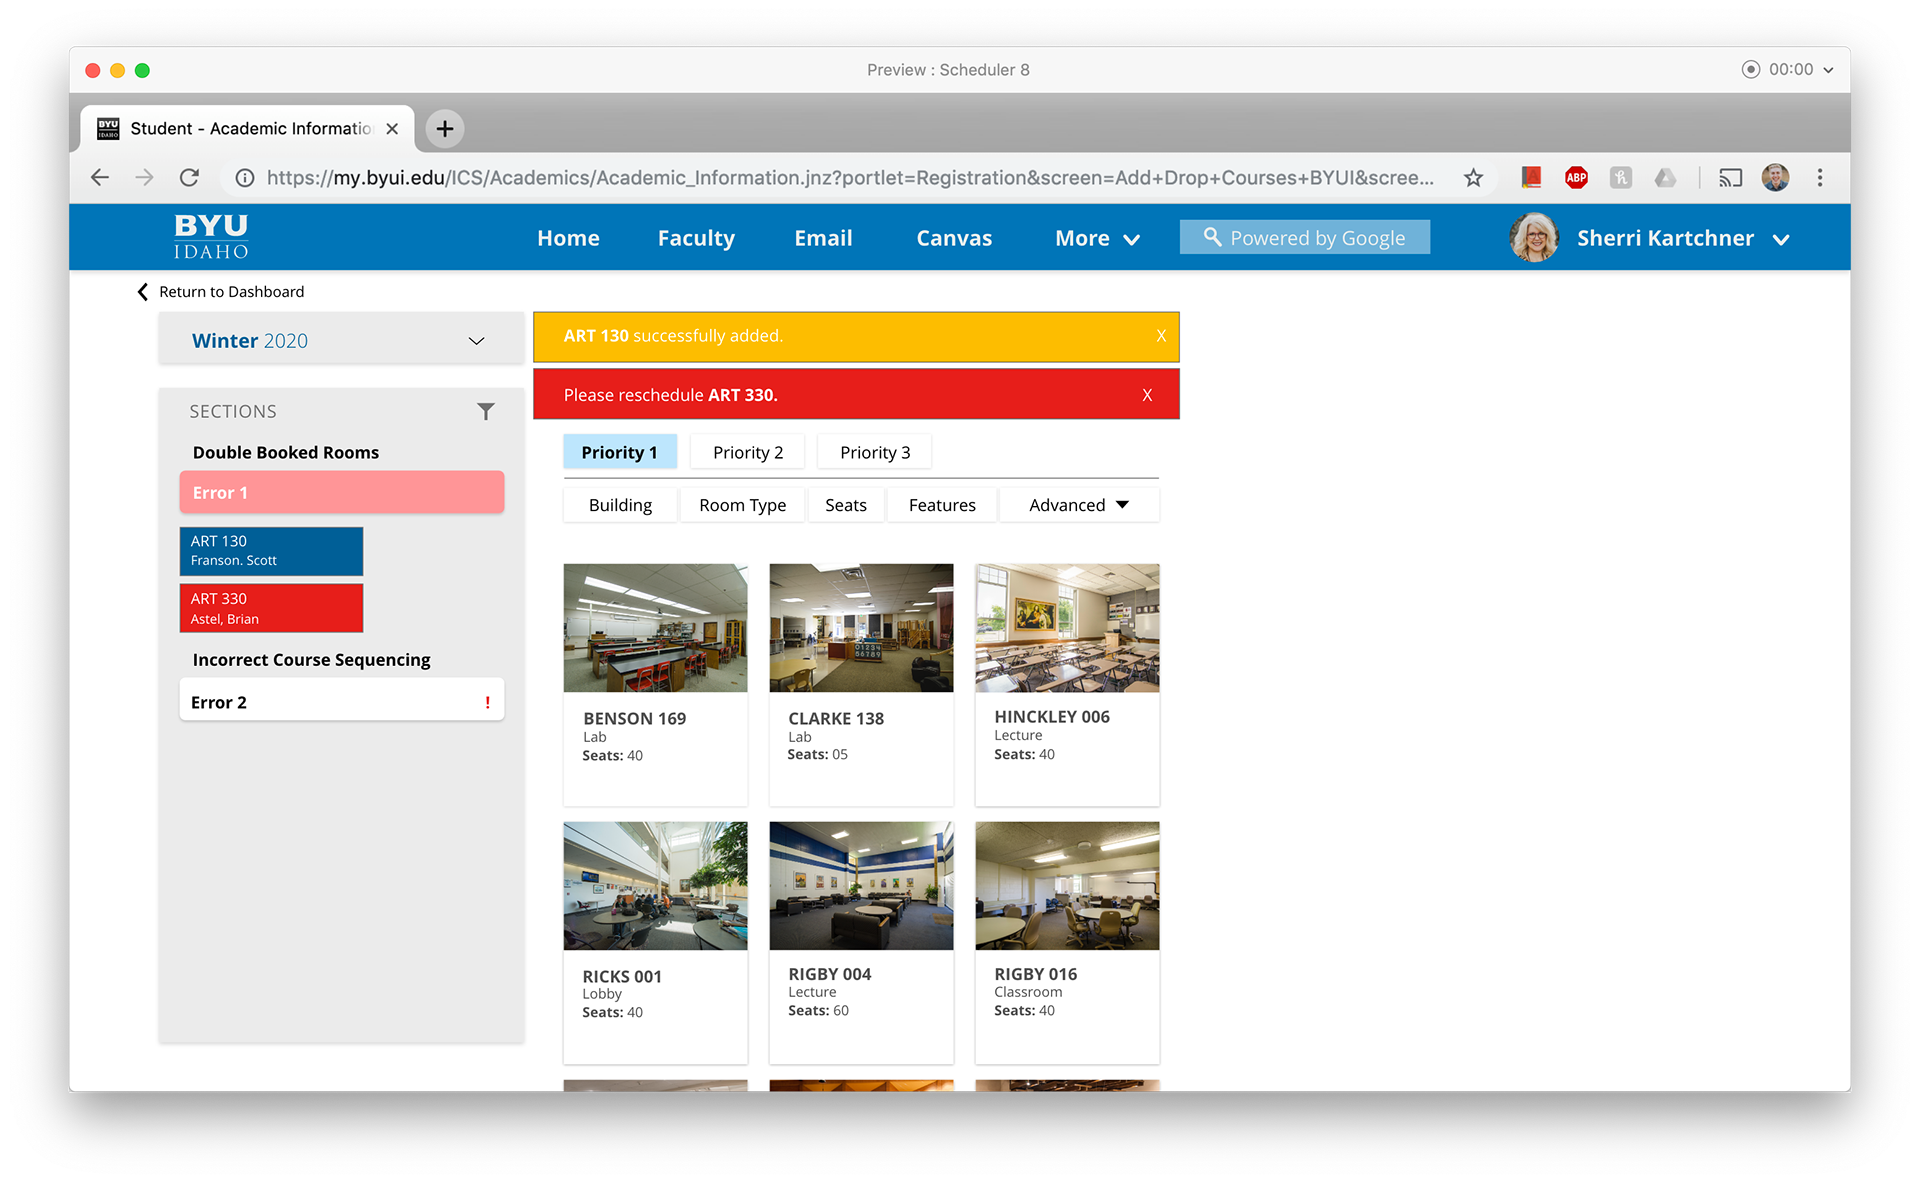Select the Error 2 item
This screenshot has height=1183, width=1920.
pyautogui.click(x=342, y=702)
